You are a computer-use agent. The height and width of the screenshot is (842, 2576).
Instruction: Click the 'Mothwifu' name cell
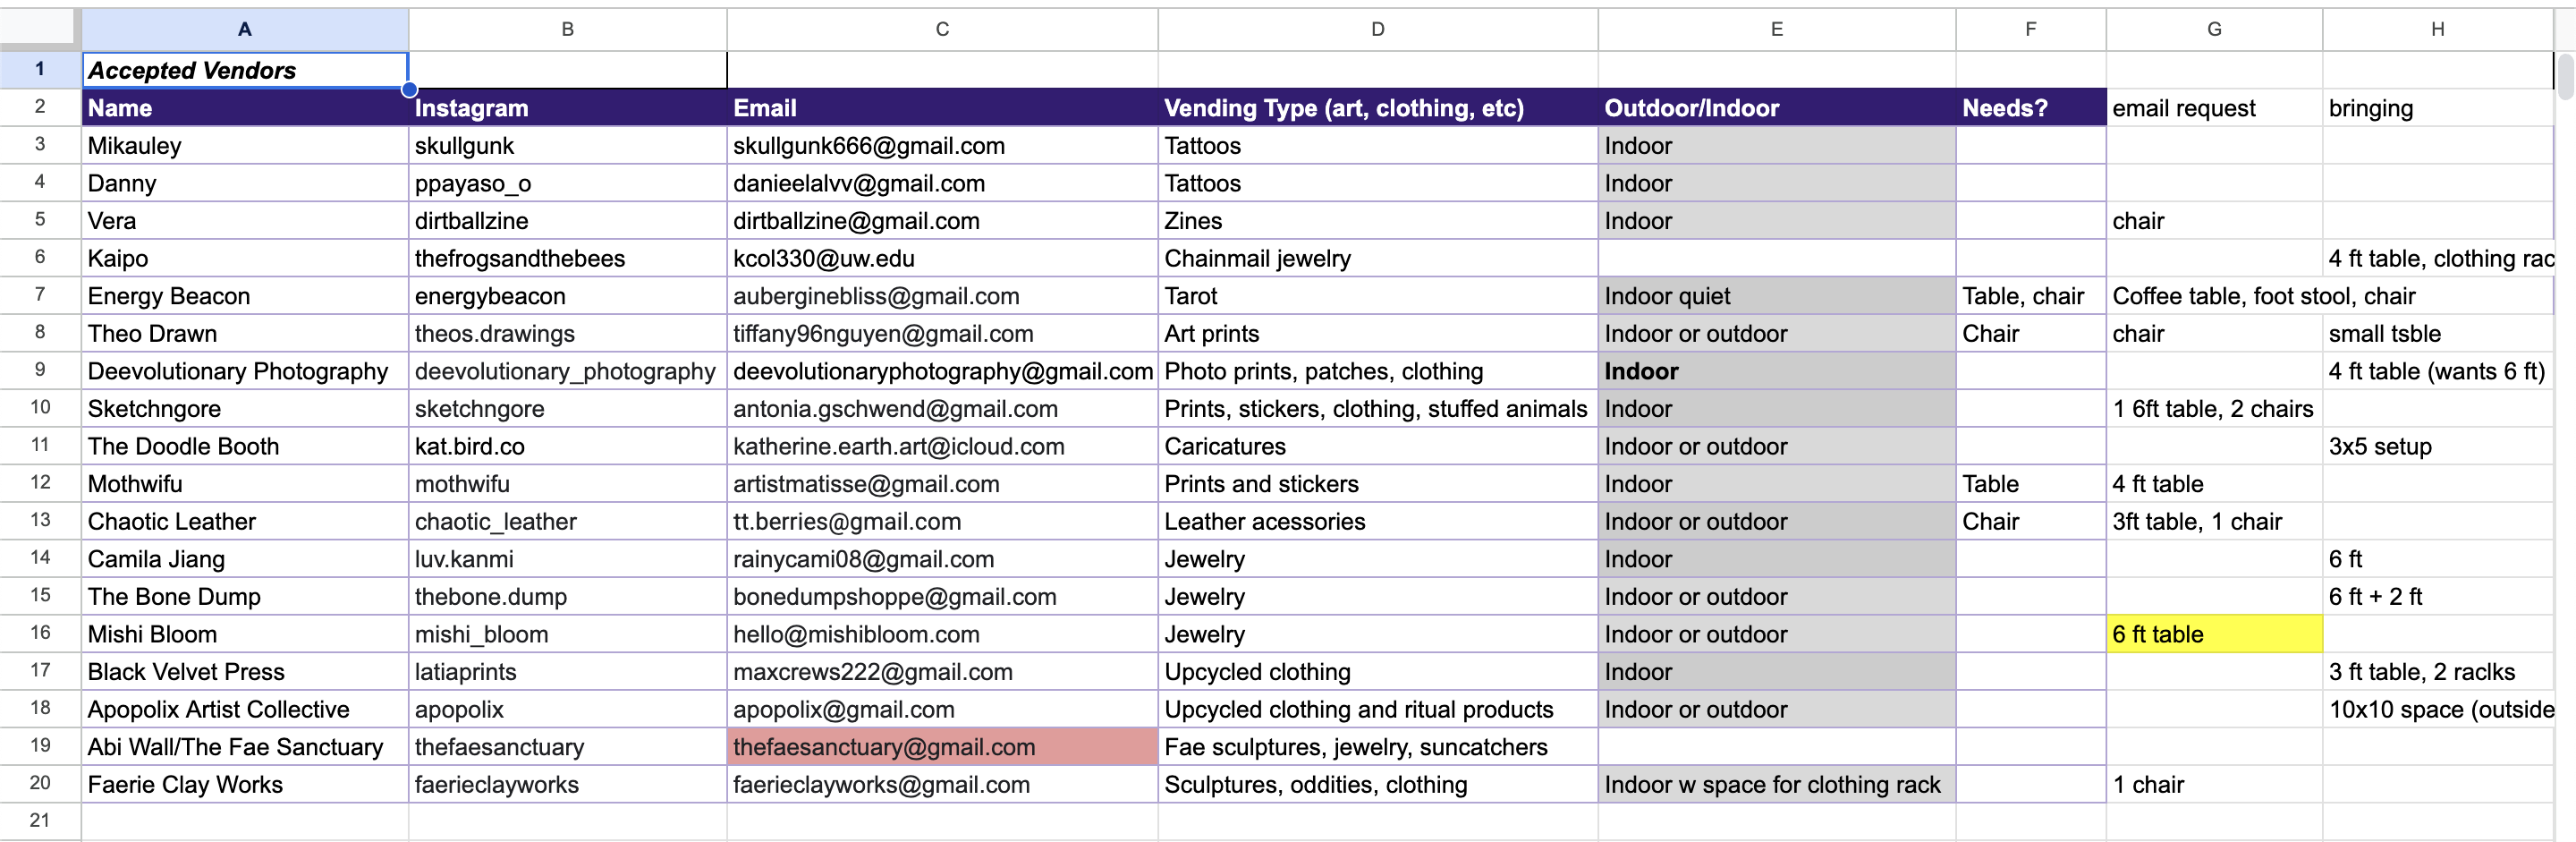(x=245, y=484)
